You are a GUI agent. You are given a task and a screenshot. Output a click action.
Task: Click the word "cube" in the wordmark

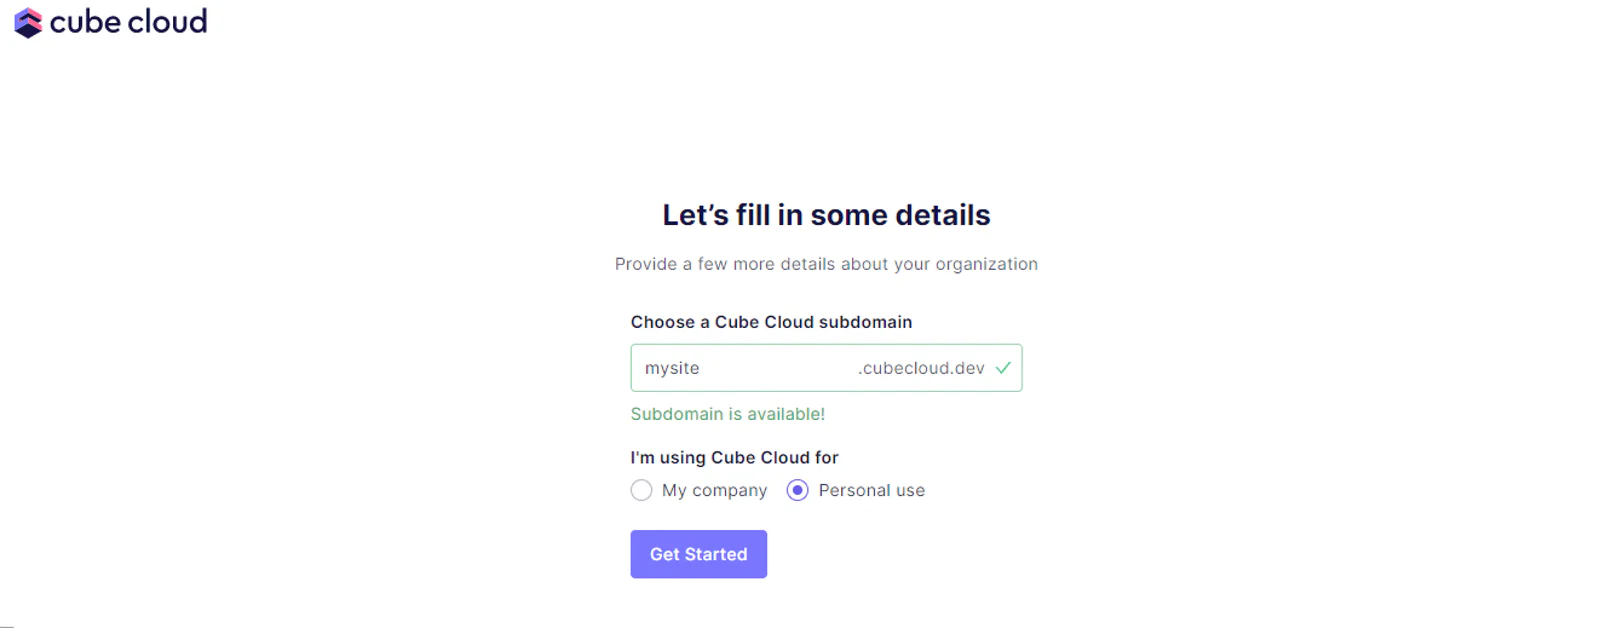pos(85,21)
